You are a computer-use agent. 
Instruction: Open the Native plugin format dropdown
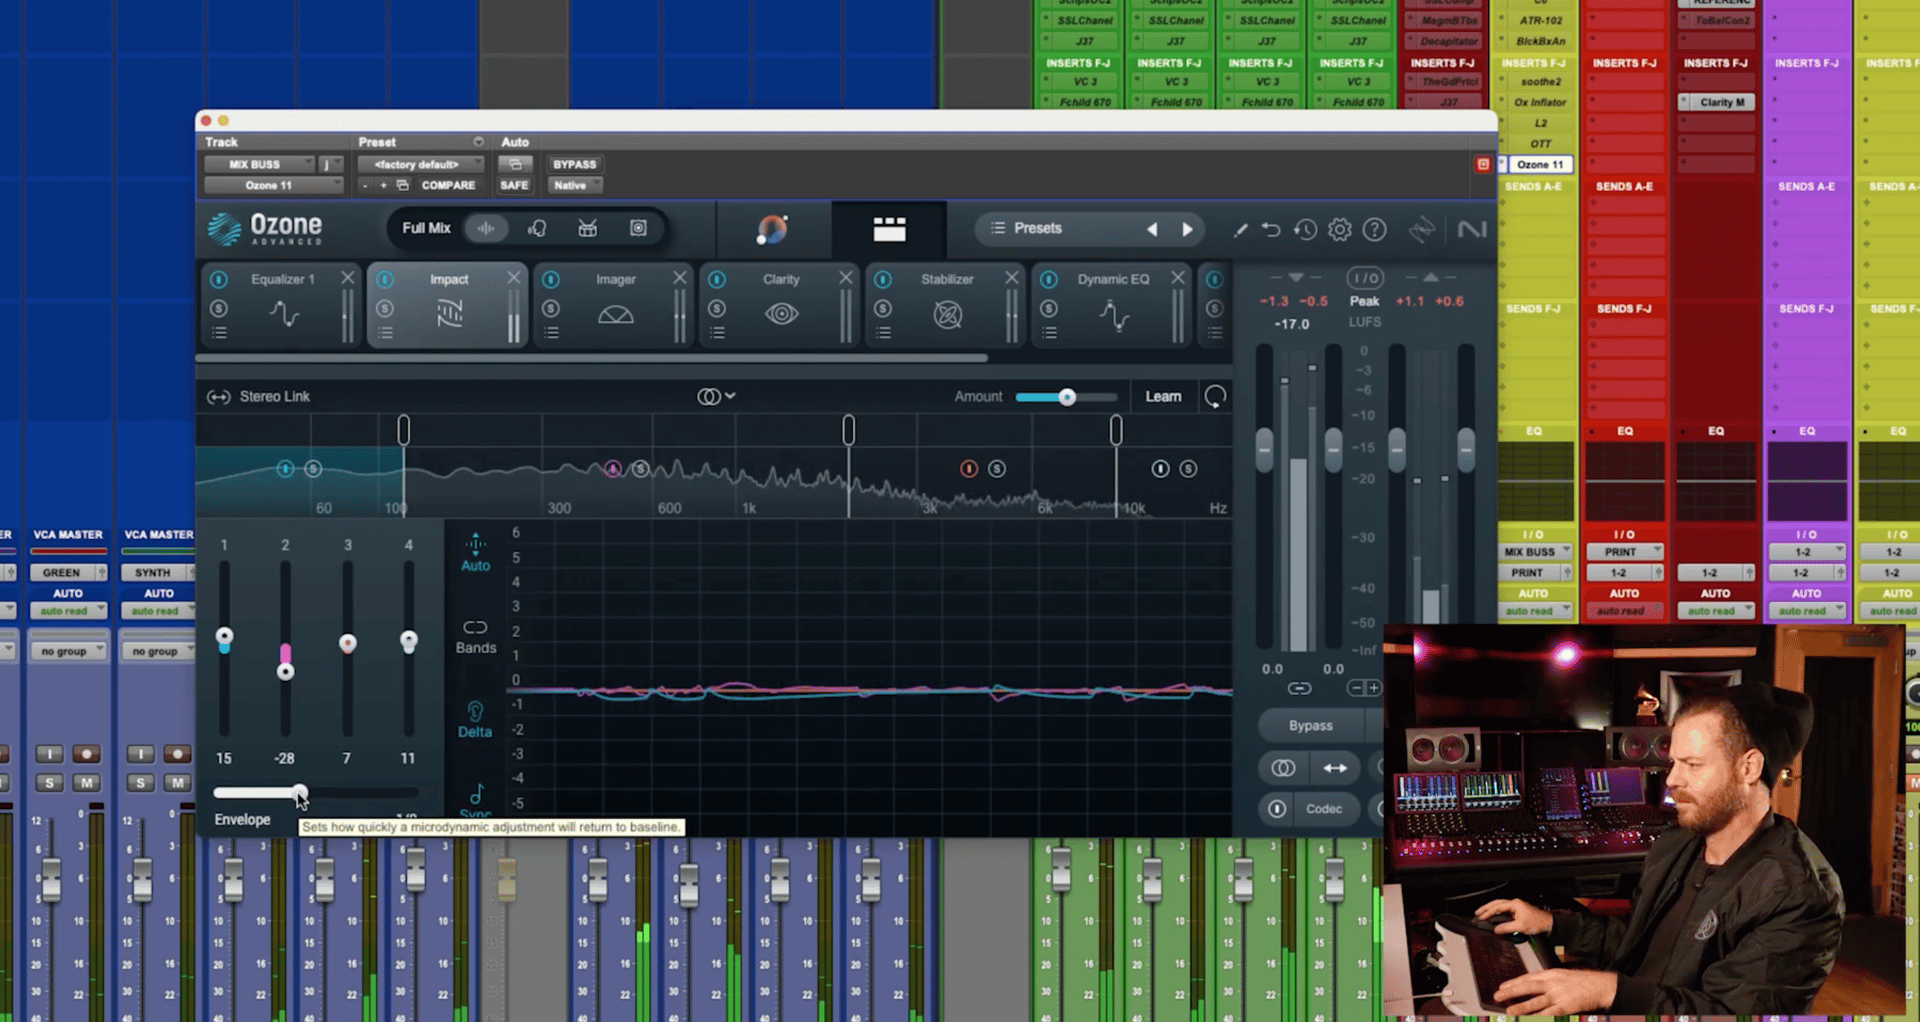[x=575, y=185]
